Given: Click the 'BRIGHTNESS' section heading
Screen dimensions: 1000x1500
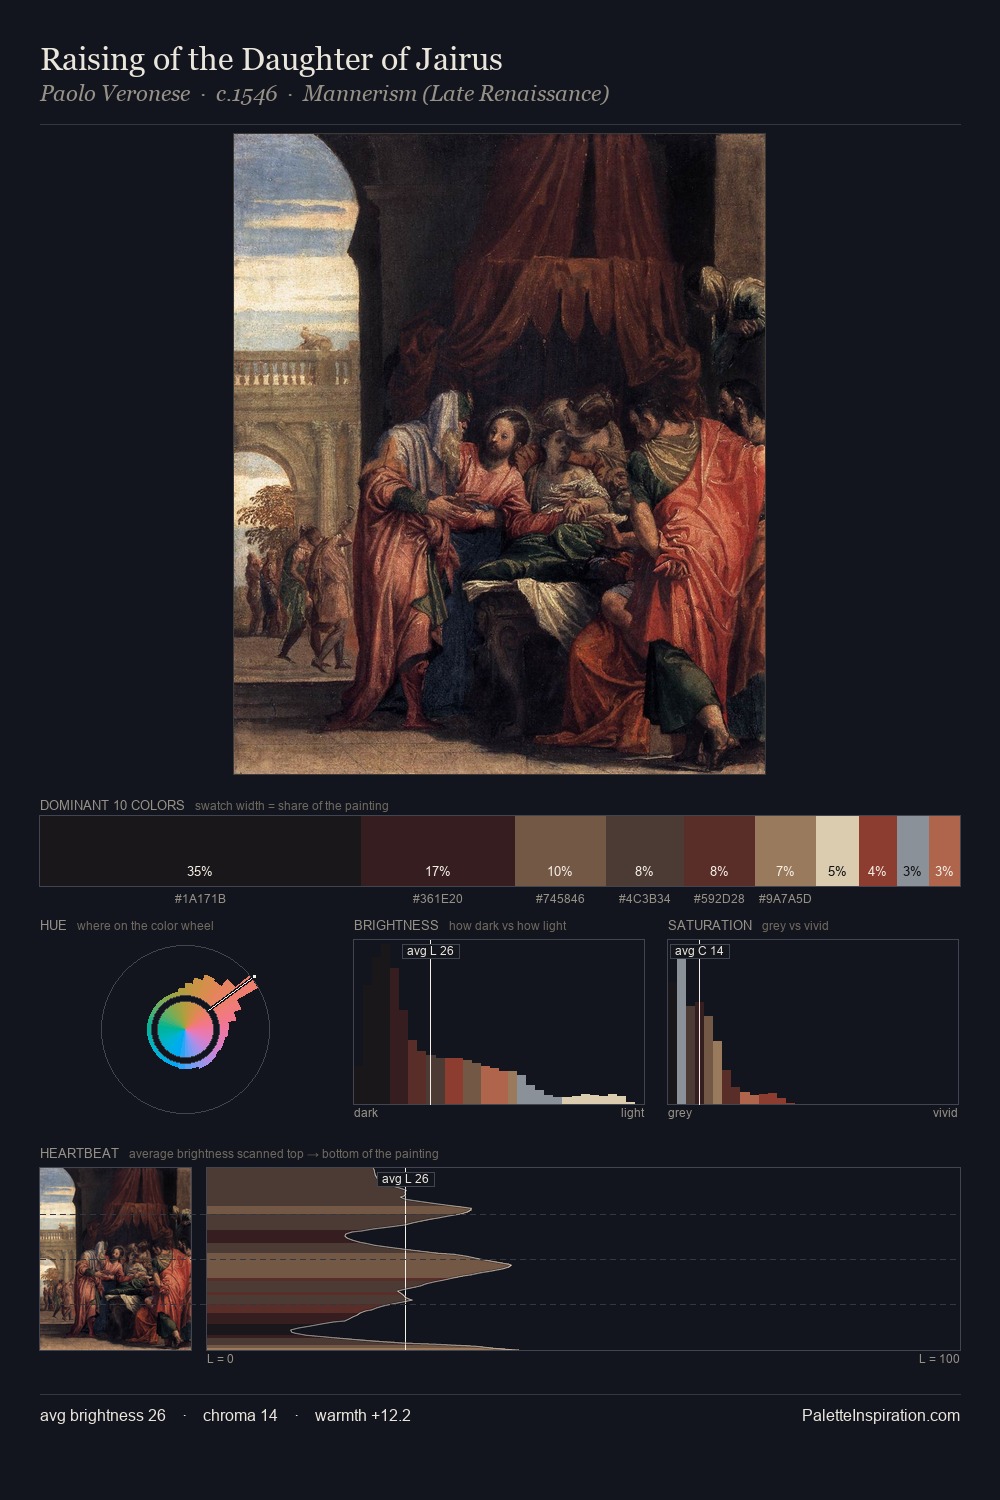Looking at the screenshot, I should pyautogui.click(x=396, y=925).
